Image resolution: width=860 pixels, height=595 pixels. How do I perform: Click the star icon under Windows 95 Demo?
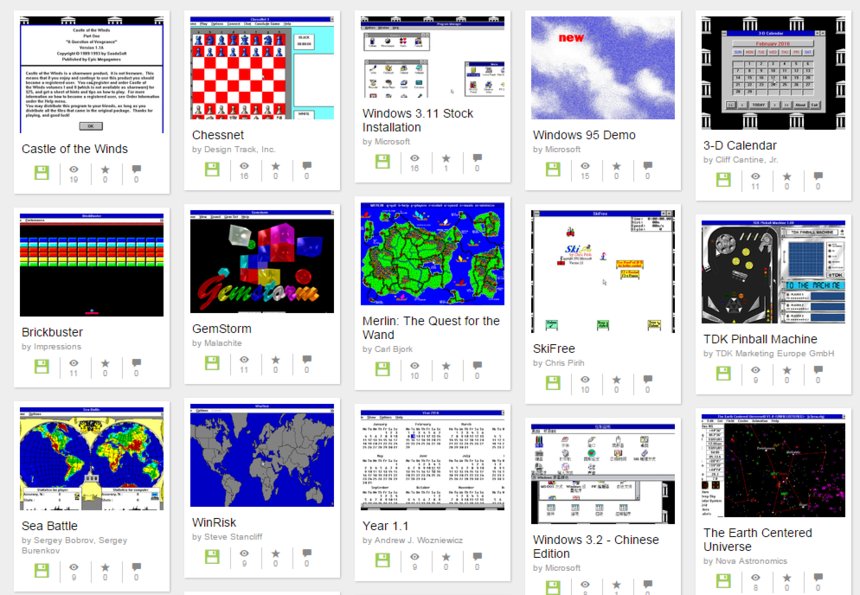point(617,166)
